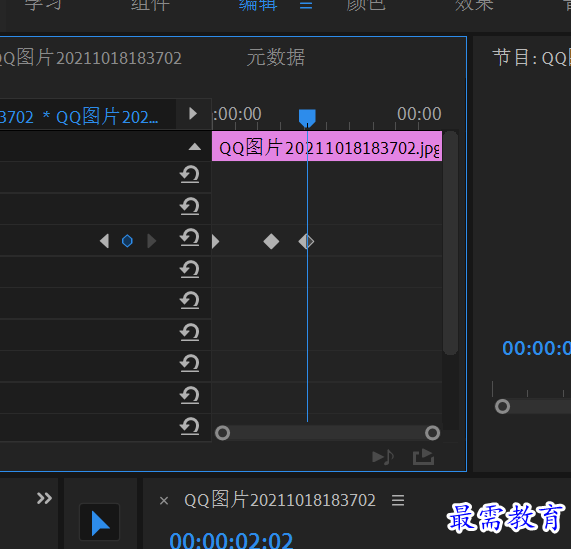
Task: Switch to 效果 workspace
Action: tap(474, 5)
